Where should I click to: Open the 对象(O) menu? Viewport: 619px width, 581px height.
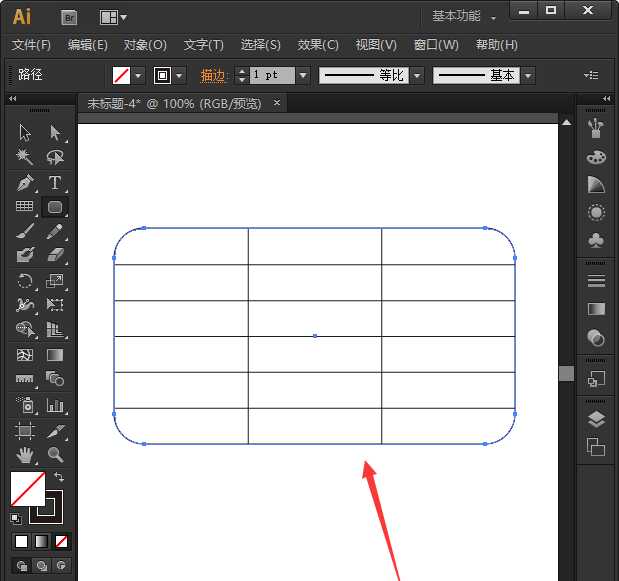pyautogui.click(x=145, y=45)
